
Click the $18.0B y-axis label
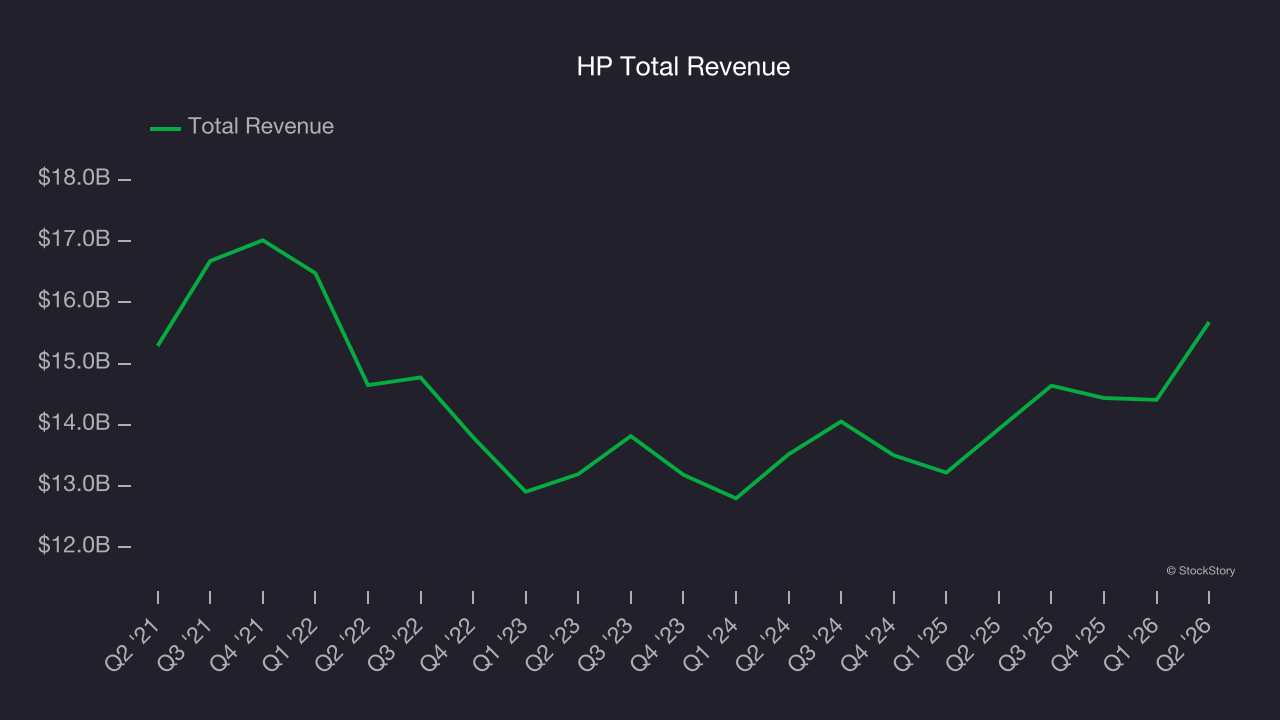pyautogui.click(x=74, y=178)
